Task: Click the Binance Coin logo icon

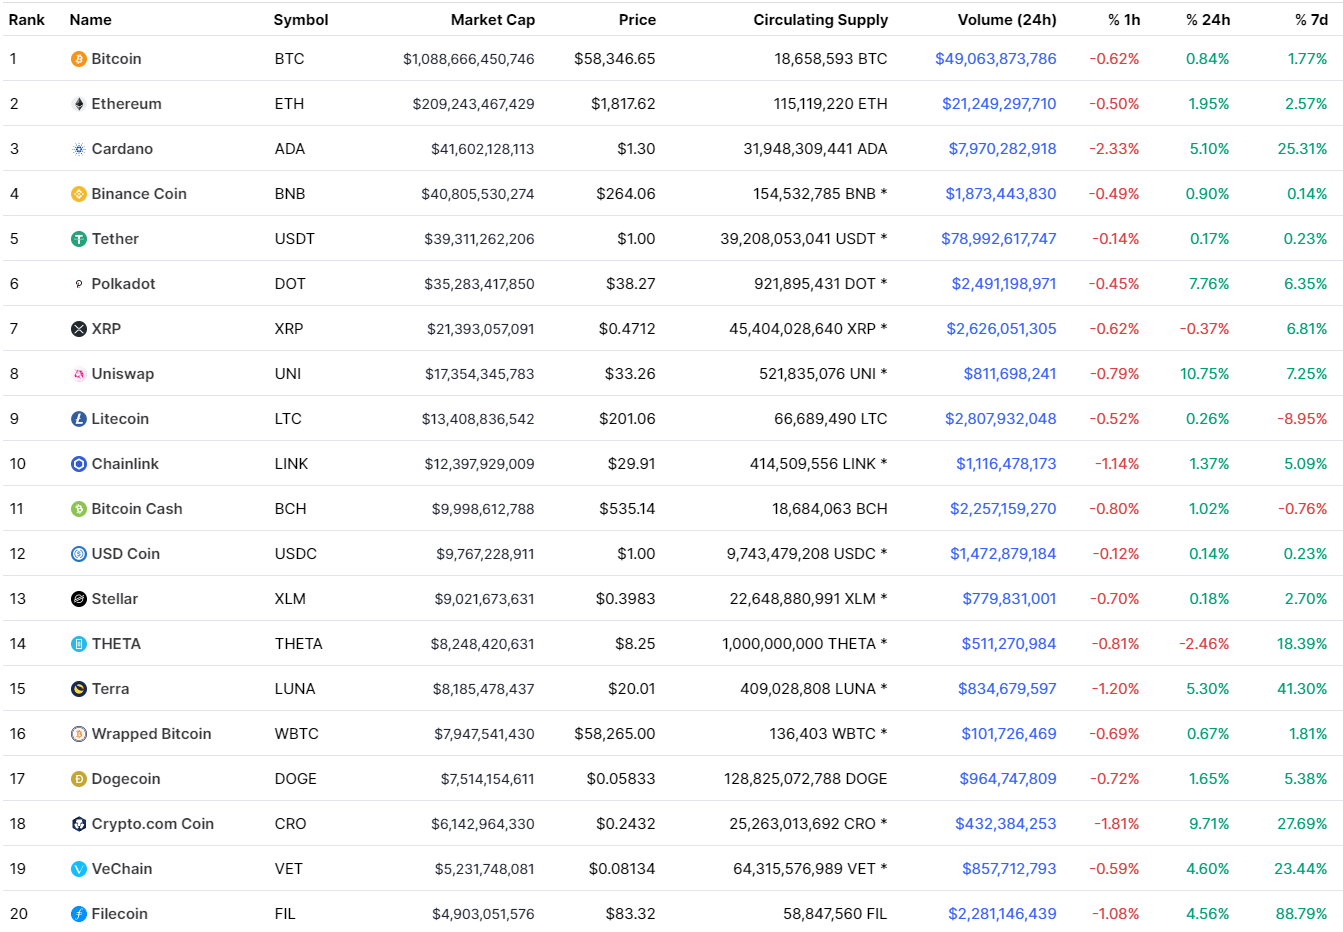Action: tap(79, 194)
